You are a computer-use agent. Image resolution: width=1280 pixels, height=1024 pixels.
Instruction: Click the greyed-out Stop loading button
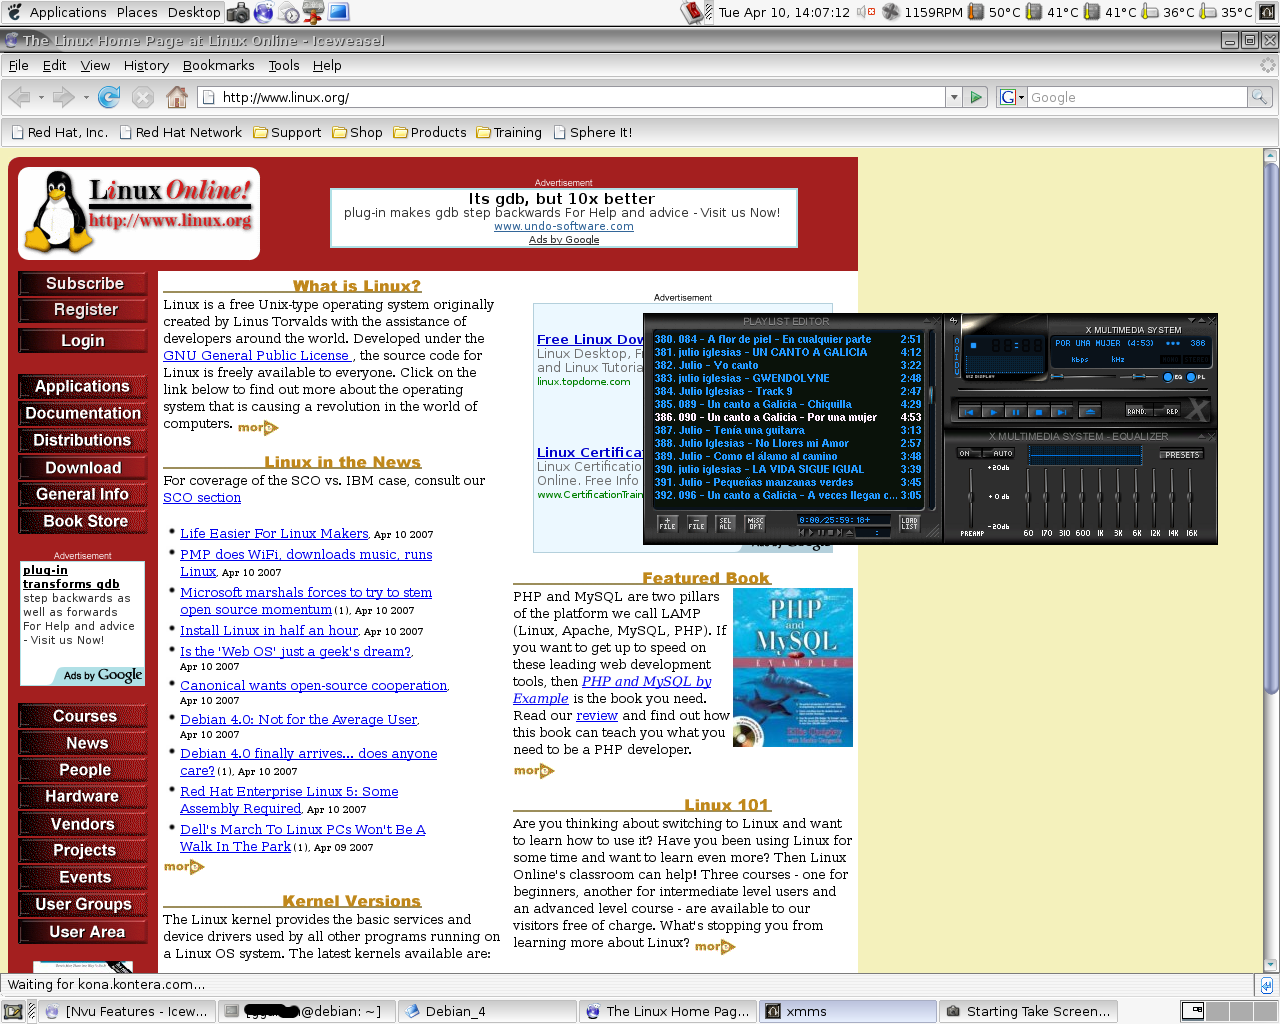143,97
